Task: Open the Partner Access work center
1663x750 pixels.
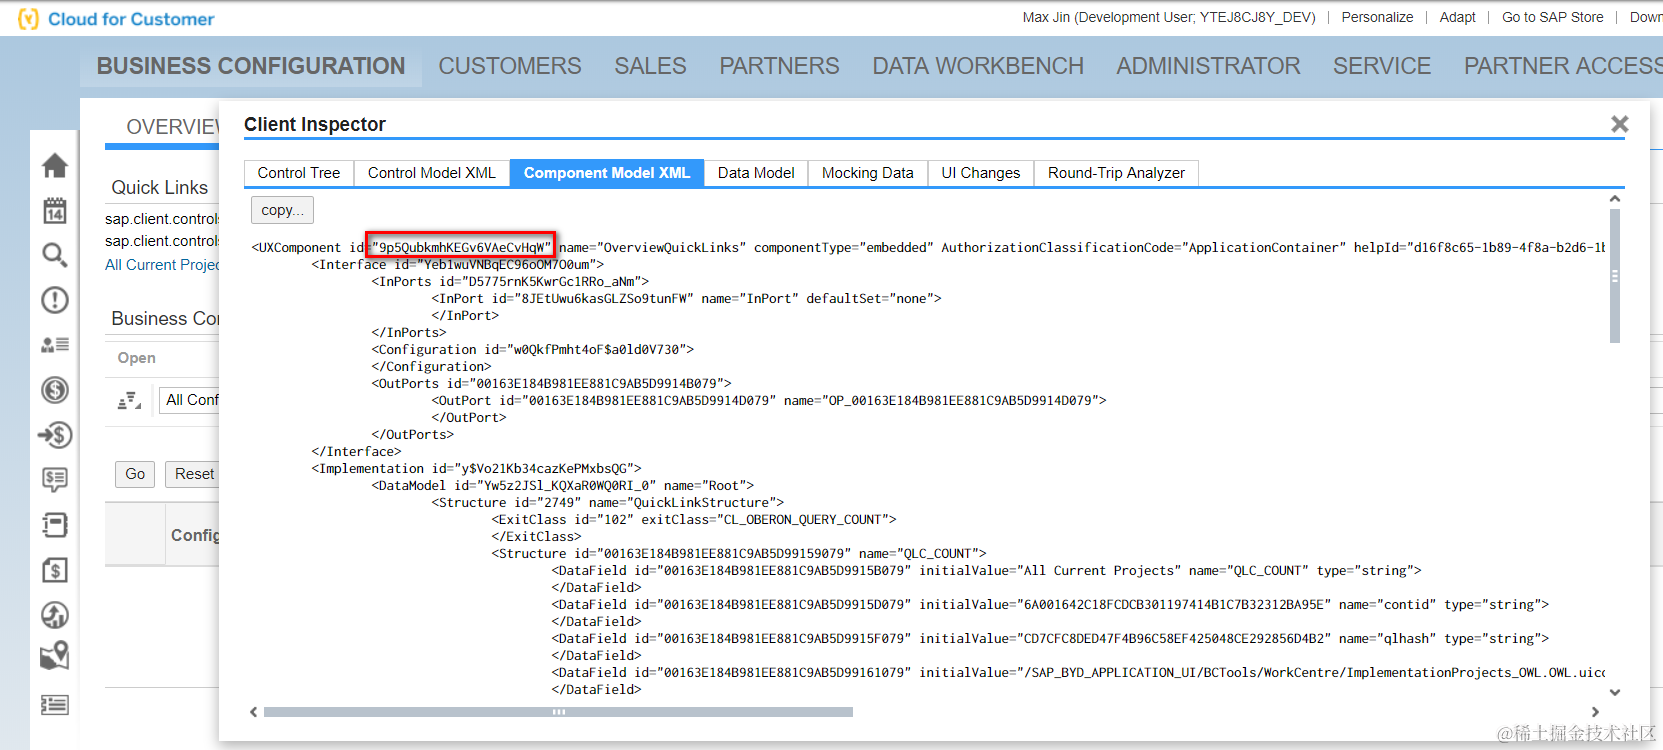Action: pos(1563,66)
